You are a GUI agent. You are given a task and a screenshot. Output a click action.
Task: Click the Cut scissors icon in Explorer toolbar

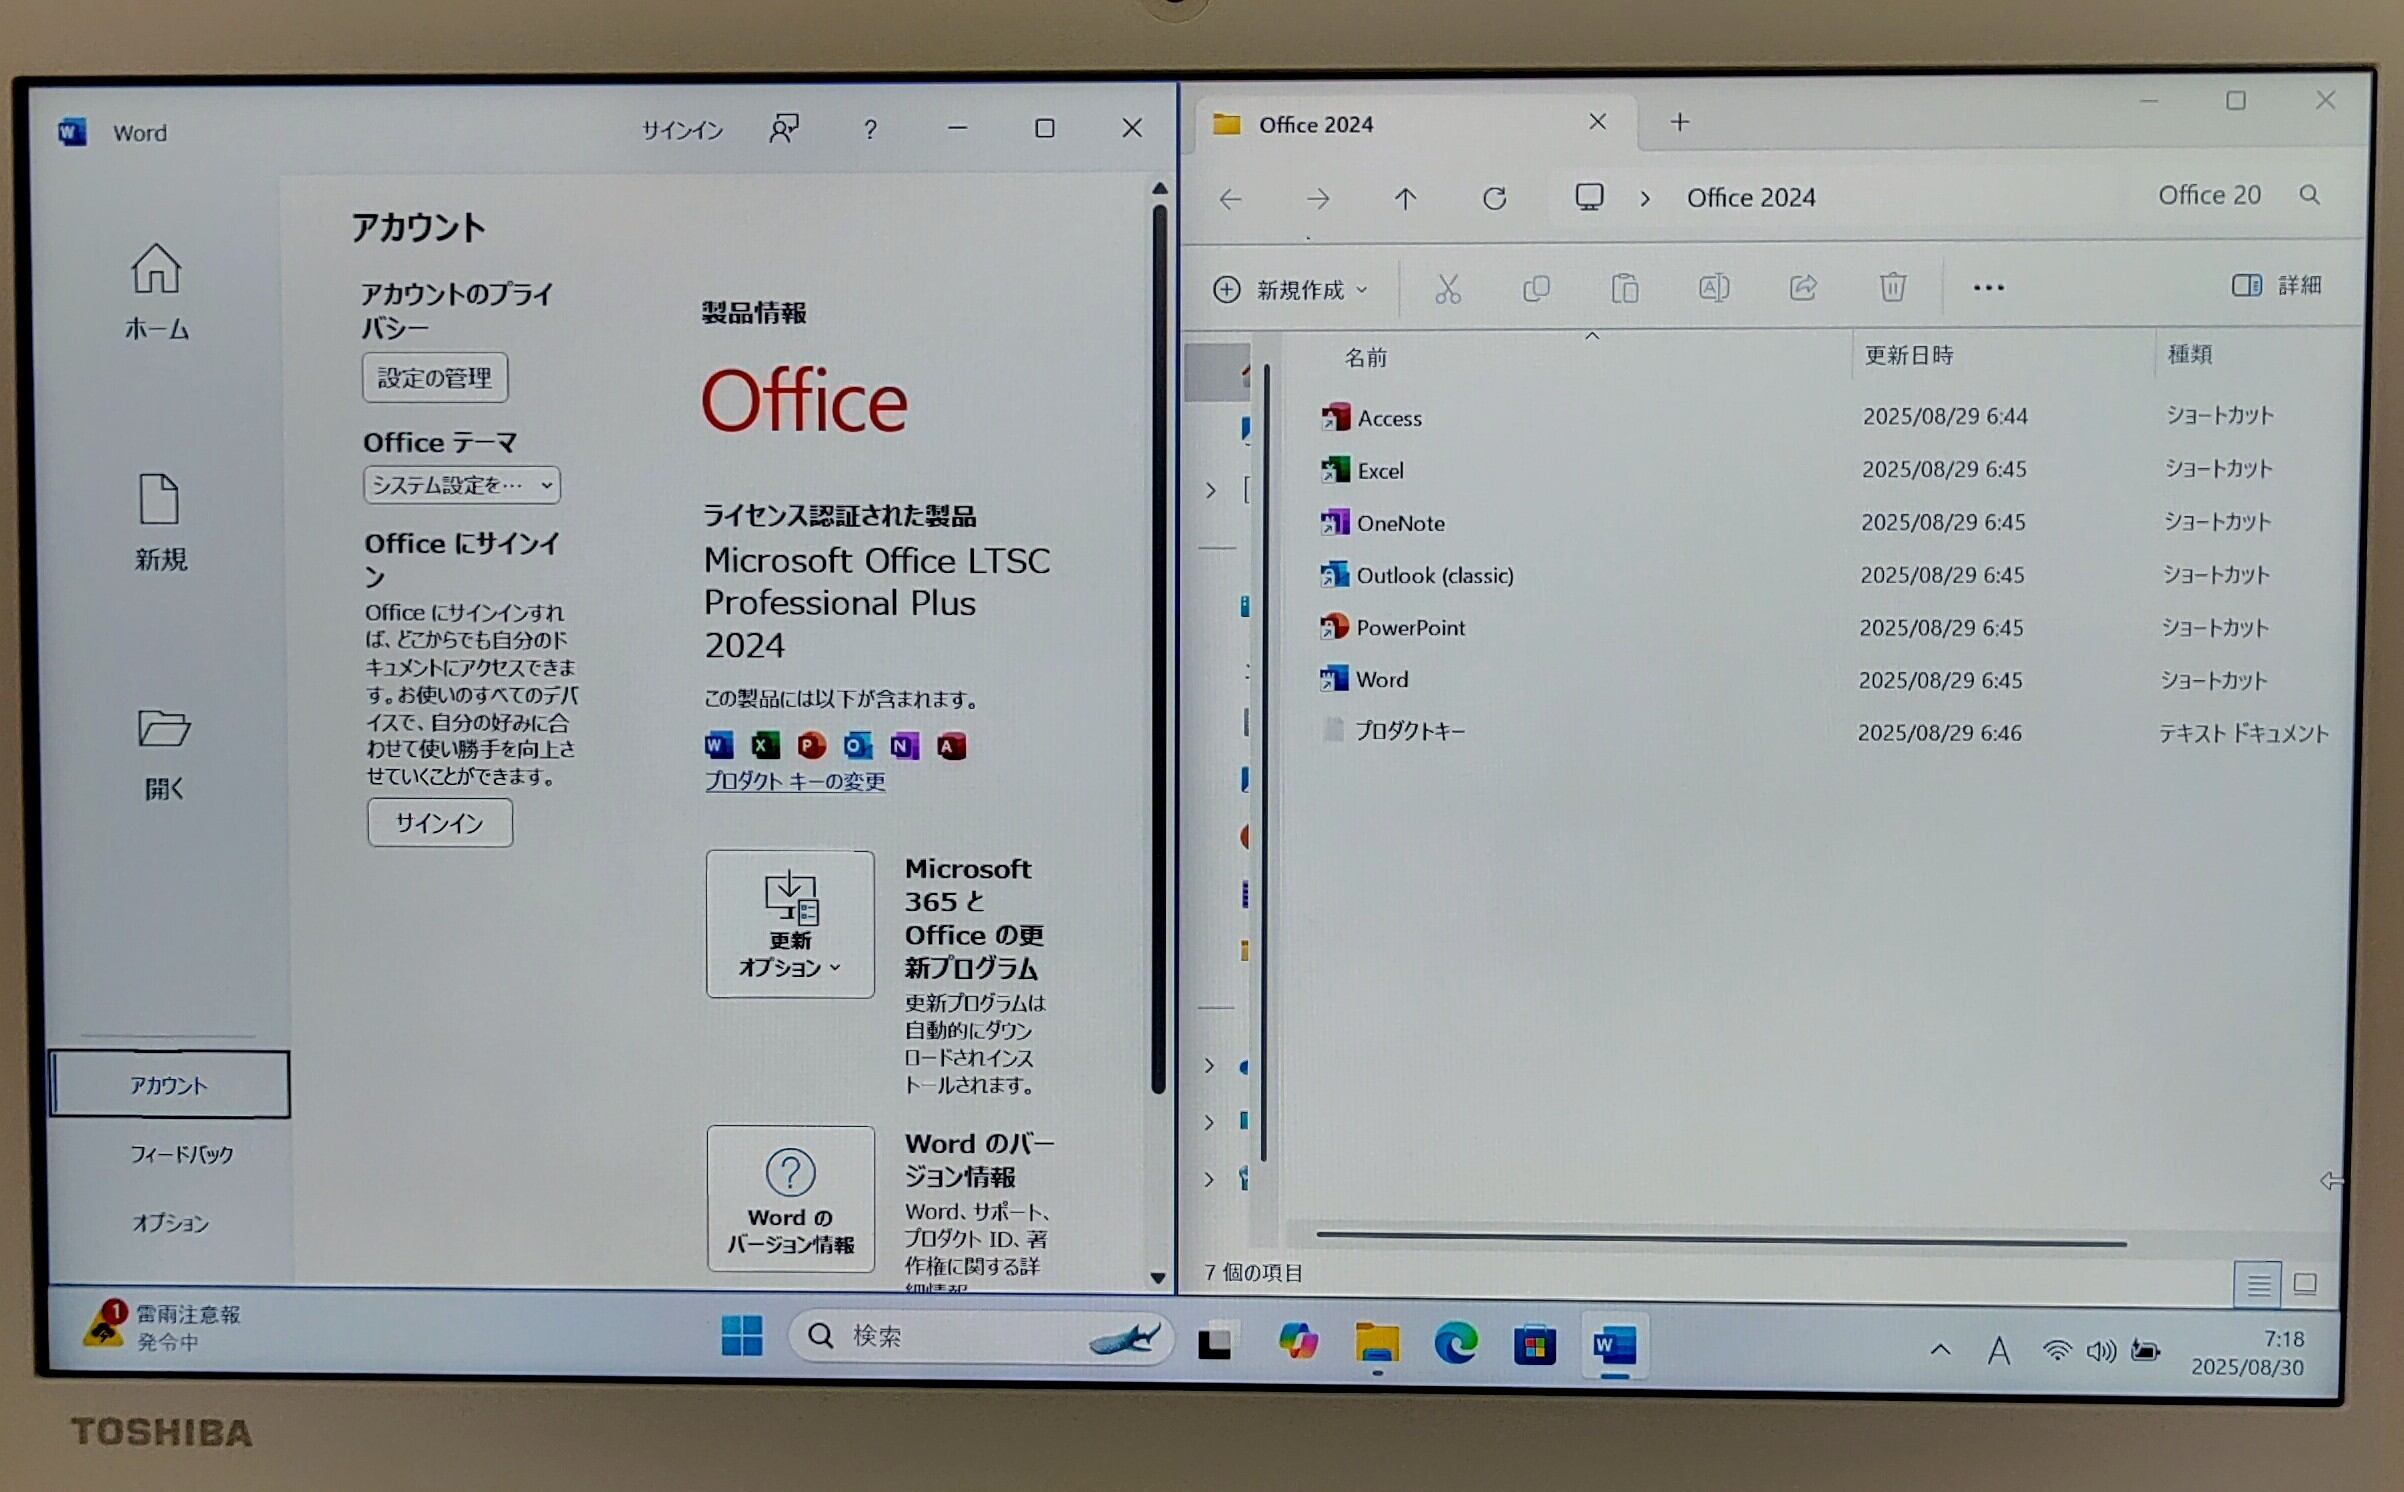1447,289
